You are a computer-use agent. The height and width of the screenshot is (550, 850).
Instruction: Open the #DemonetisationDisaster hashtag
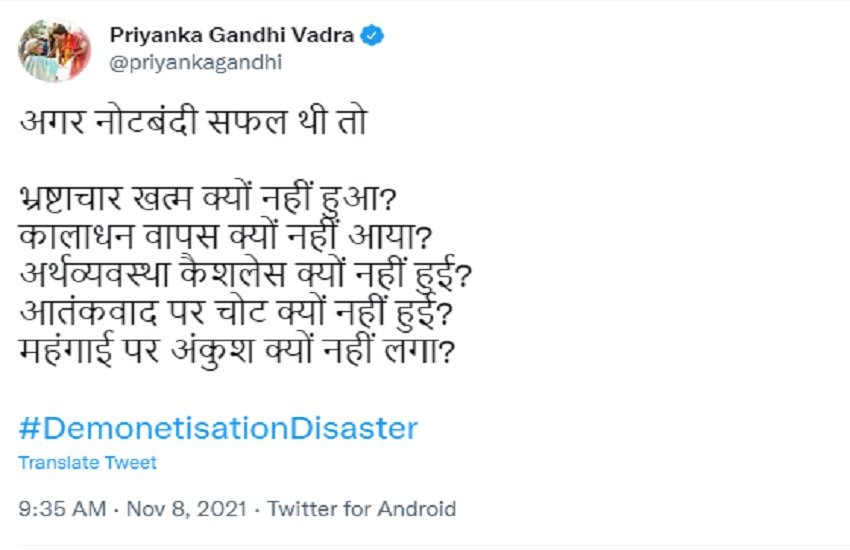[218, 428]
